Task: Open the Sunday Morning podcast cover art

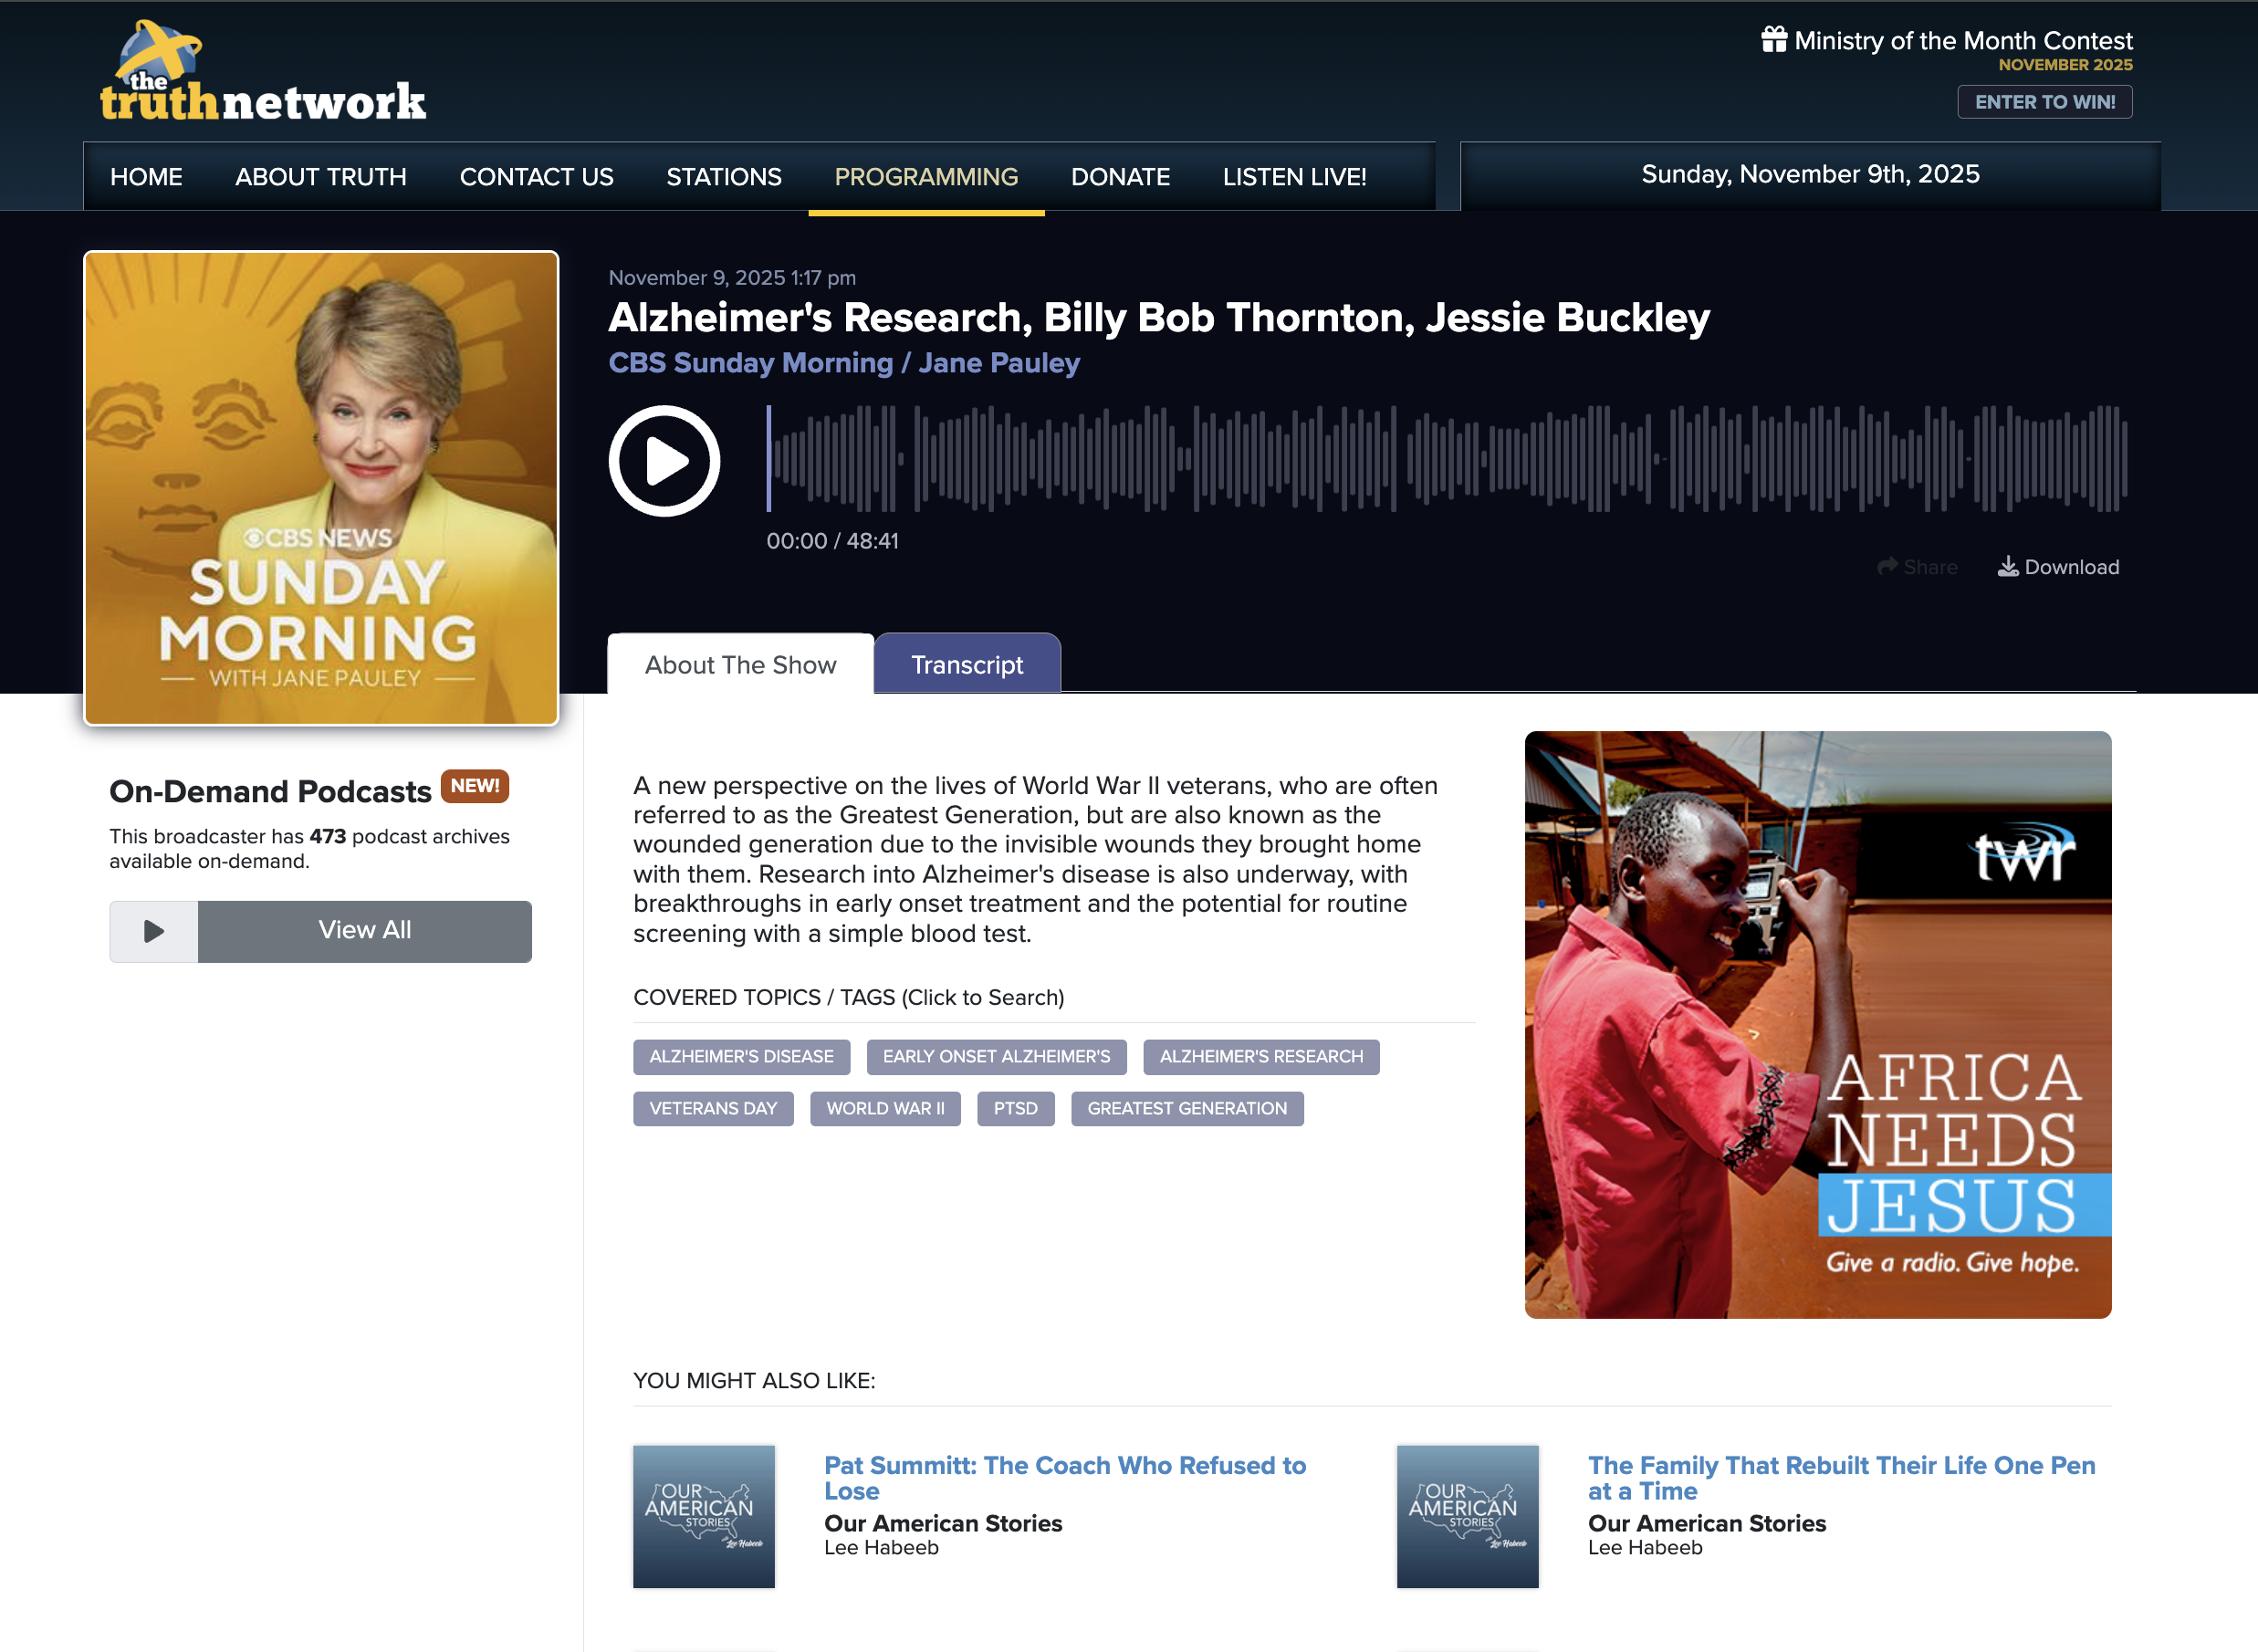Action: coord(321,488)
